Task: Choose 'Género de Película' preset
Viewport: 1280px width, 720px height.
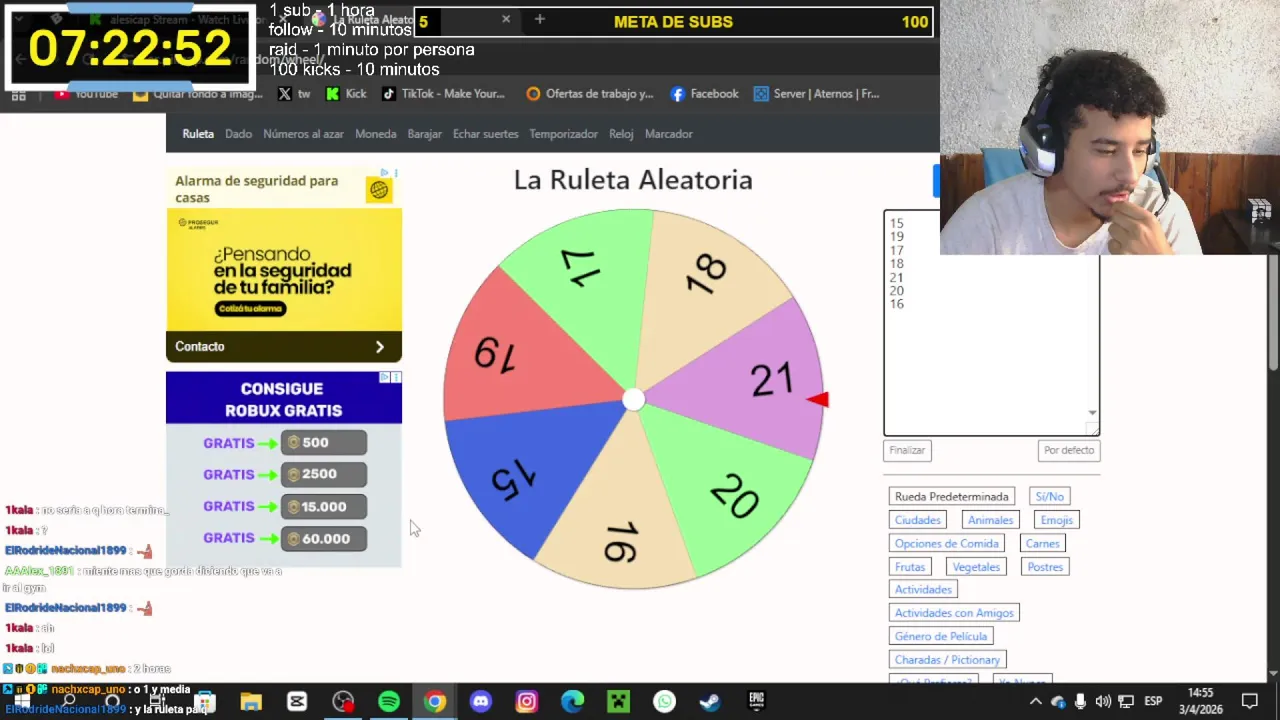Action: 941,636
